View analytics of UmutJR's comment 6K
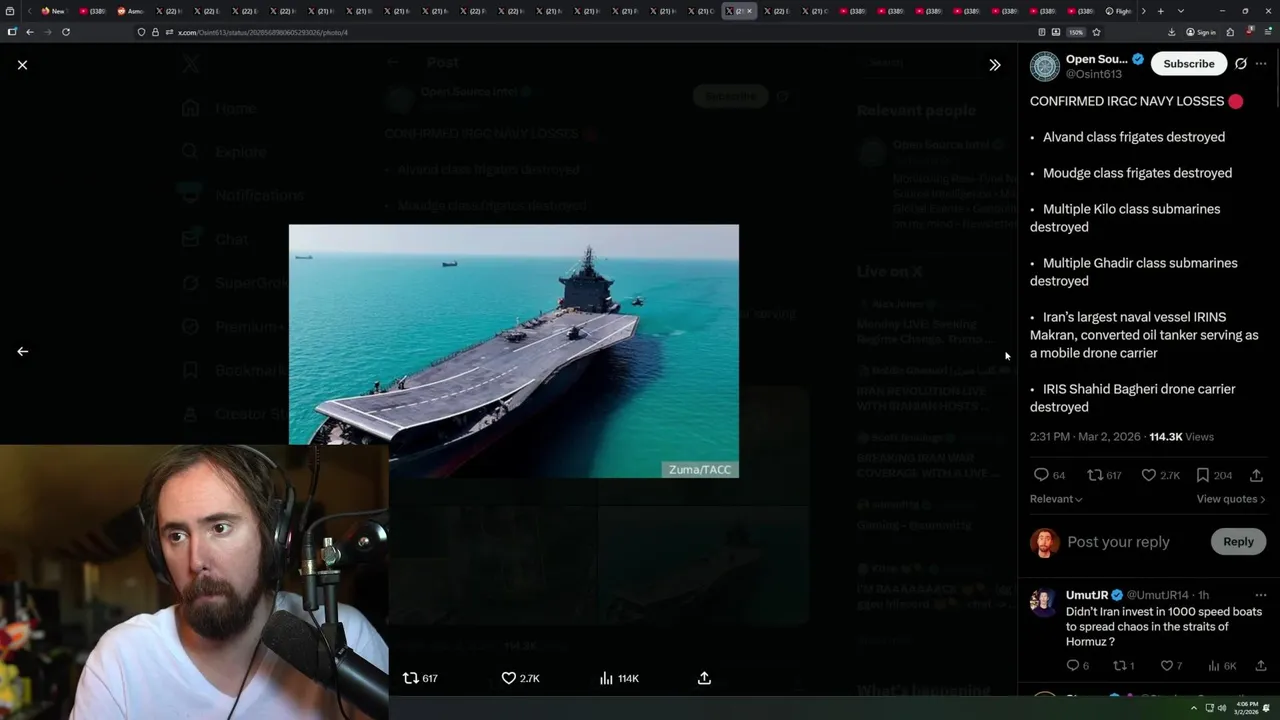1280x720 pixels. click(x=1221, y=666)
